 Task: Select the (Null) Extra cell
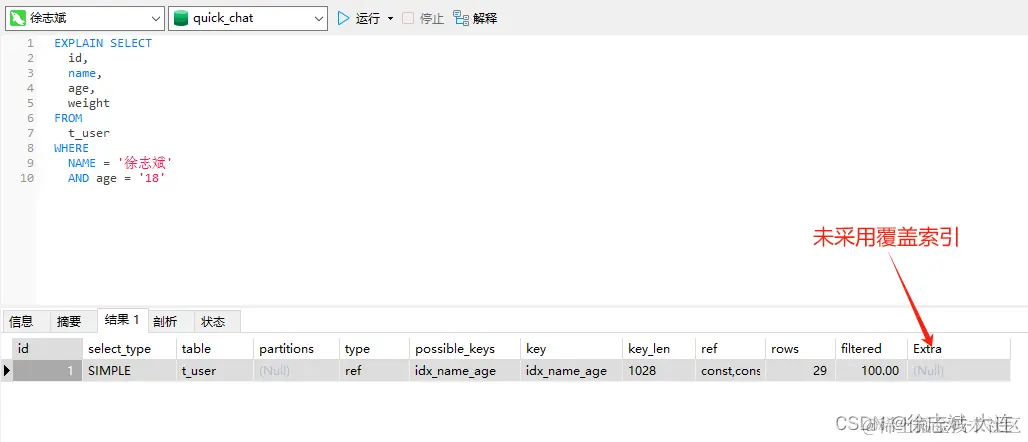[959, 371]
